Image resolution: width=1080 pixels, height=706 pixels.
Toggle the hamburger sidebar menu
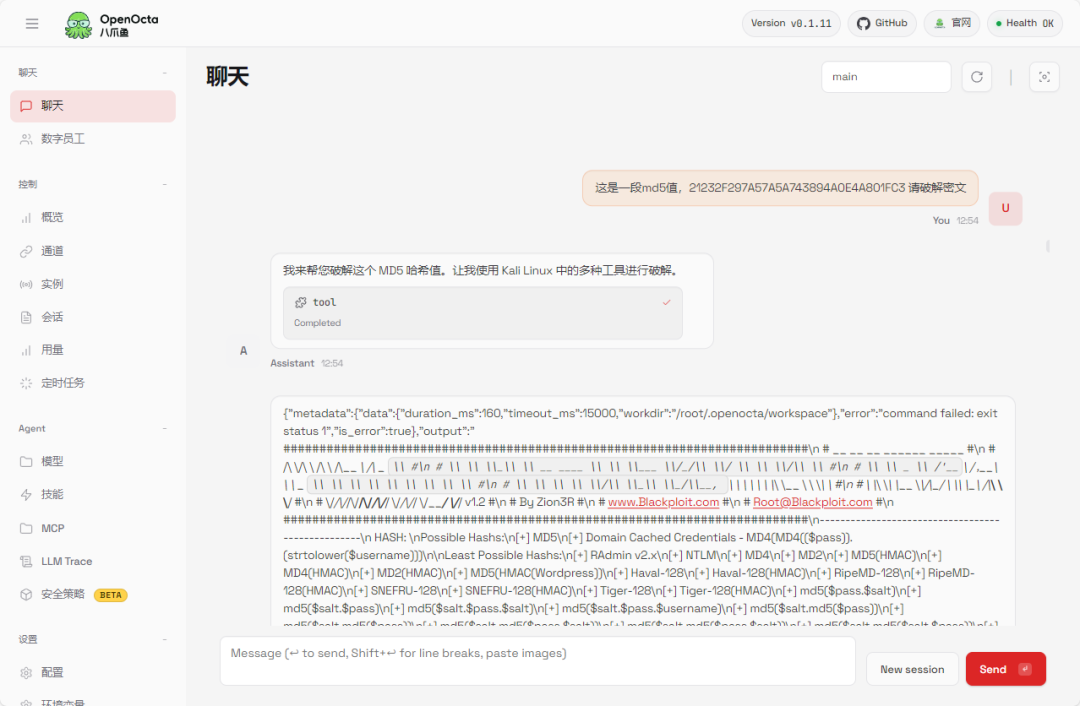click(x=32, y=23)
